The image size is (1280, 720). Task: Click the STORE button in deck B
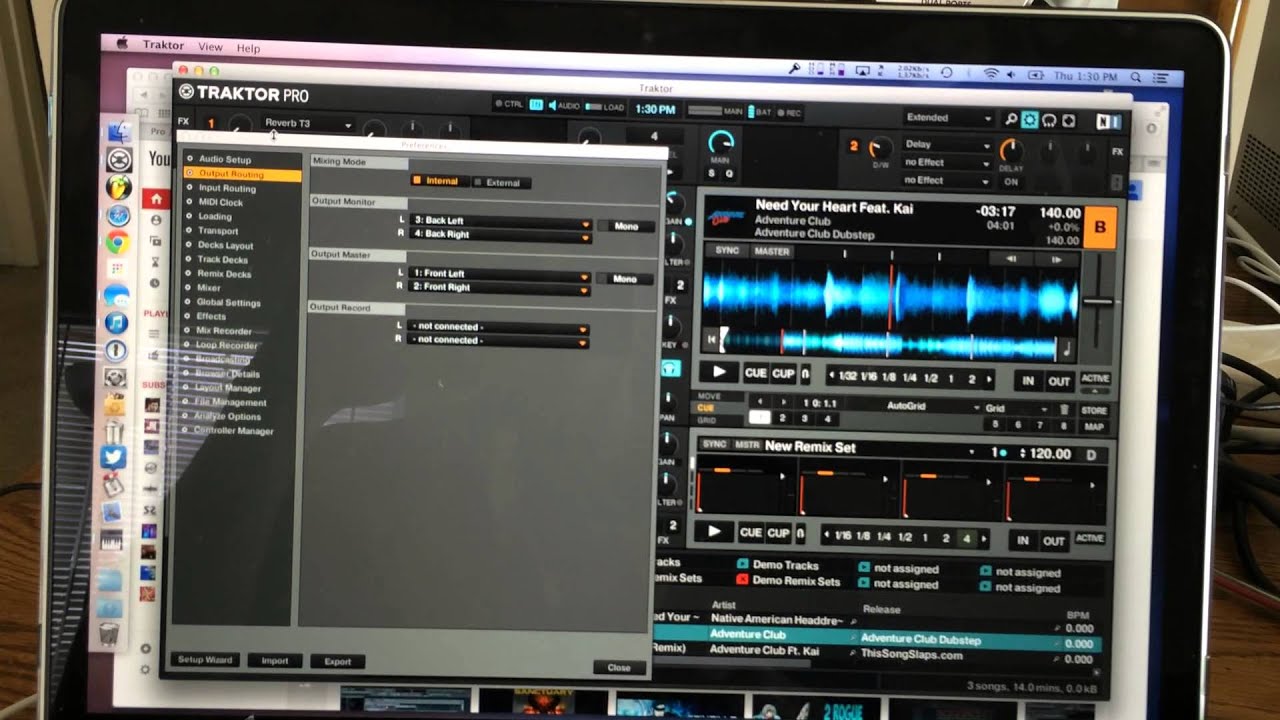click(1094, 411)
